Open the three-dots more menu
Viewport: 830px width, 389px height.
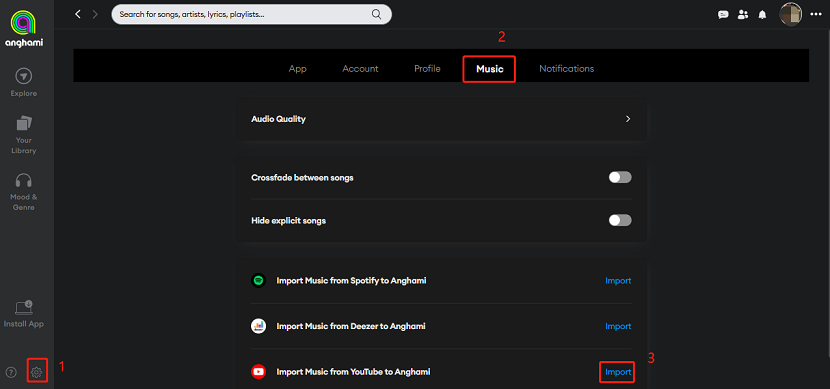point(816,14)
